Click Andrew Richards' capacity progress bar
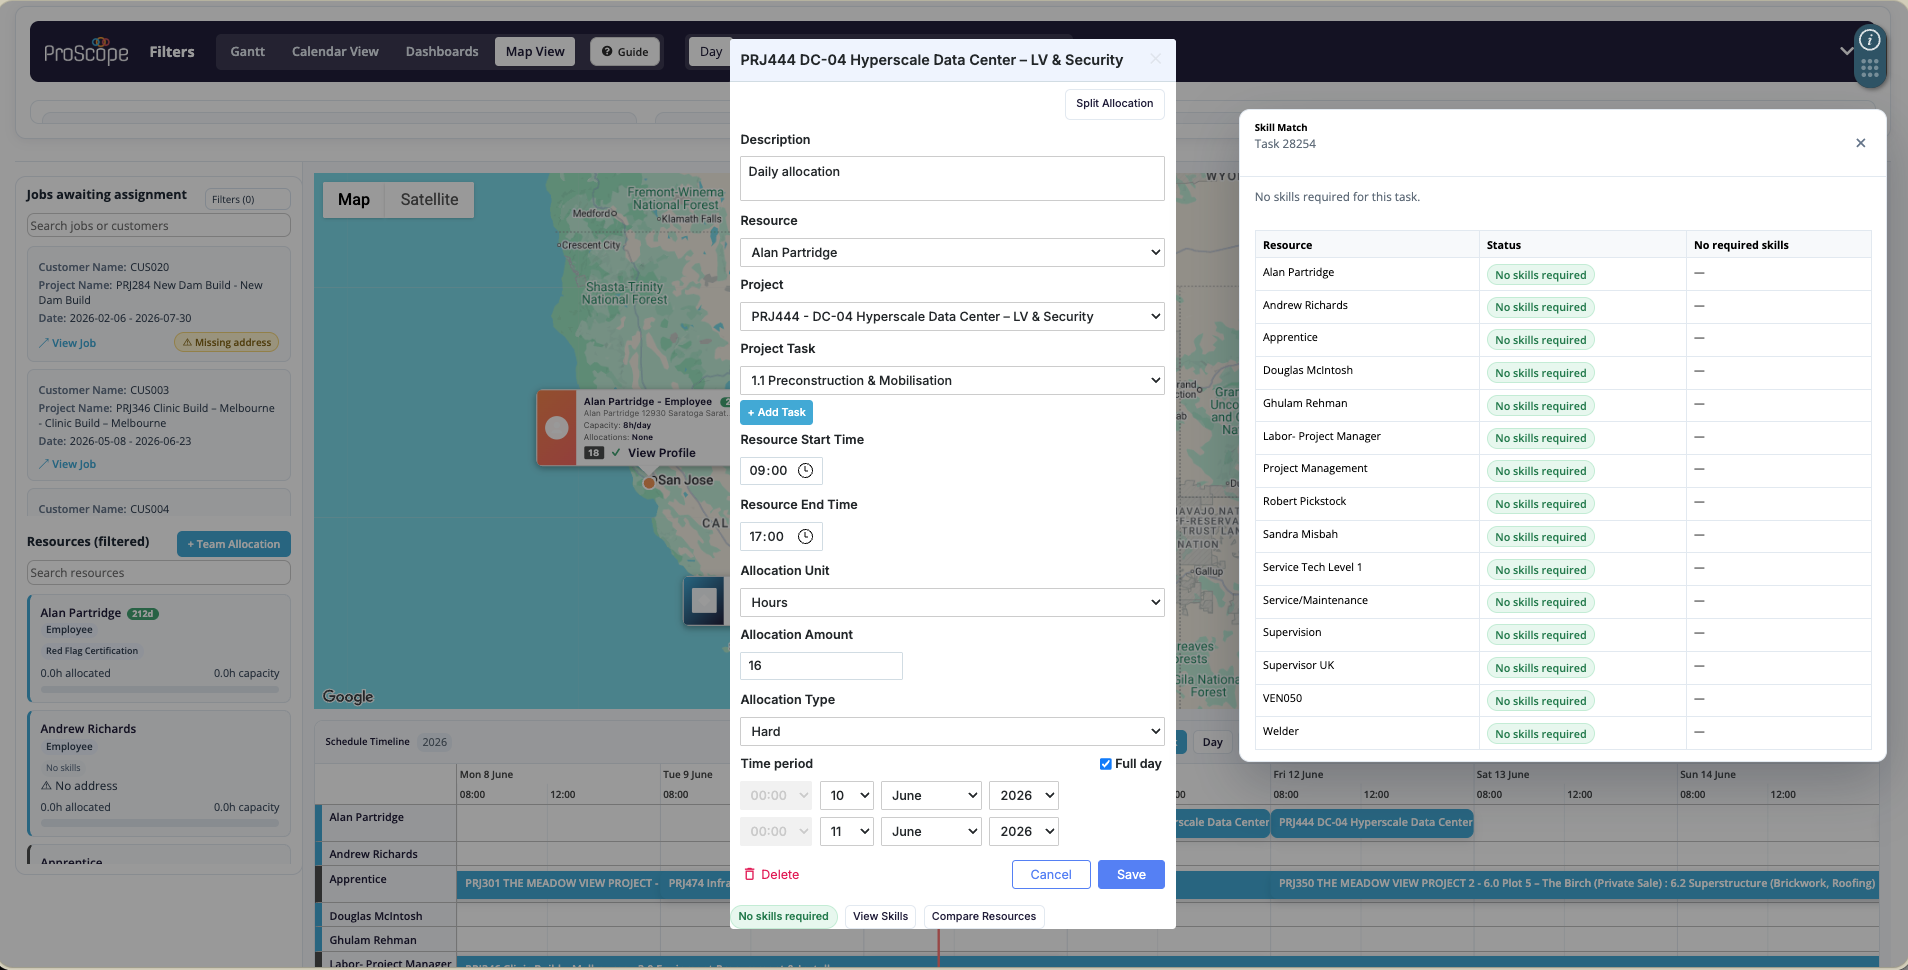 coord(159,824)
